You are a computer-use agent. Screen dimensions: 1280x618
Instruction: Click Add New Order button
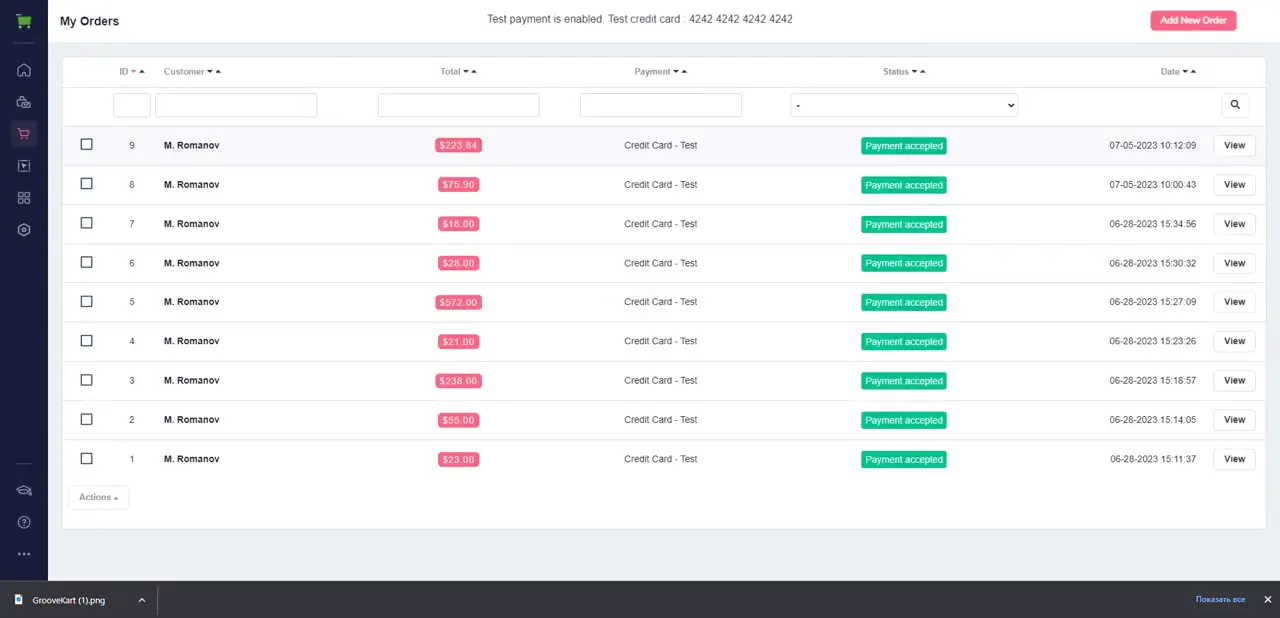(1193, 20)
